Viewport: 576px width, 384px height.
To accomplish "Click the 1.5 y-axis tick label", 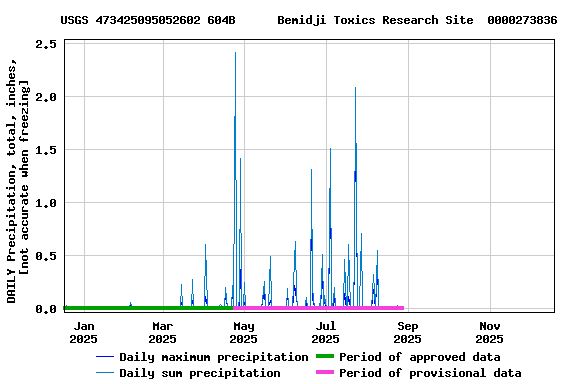I will coord(46,150).
